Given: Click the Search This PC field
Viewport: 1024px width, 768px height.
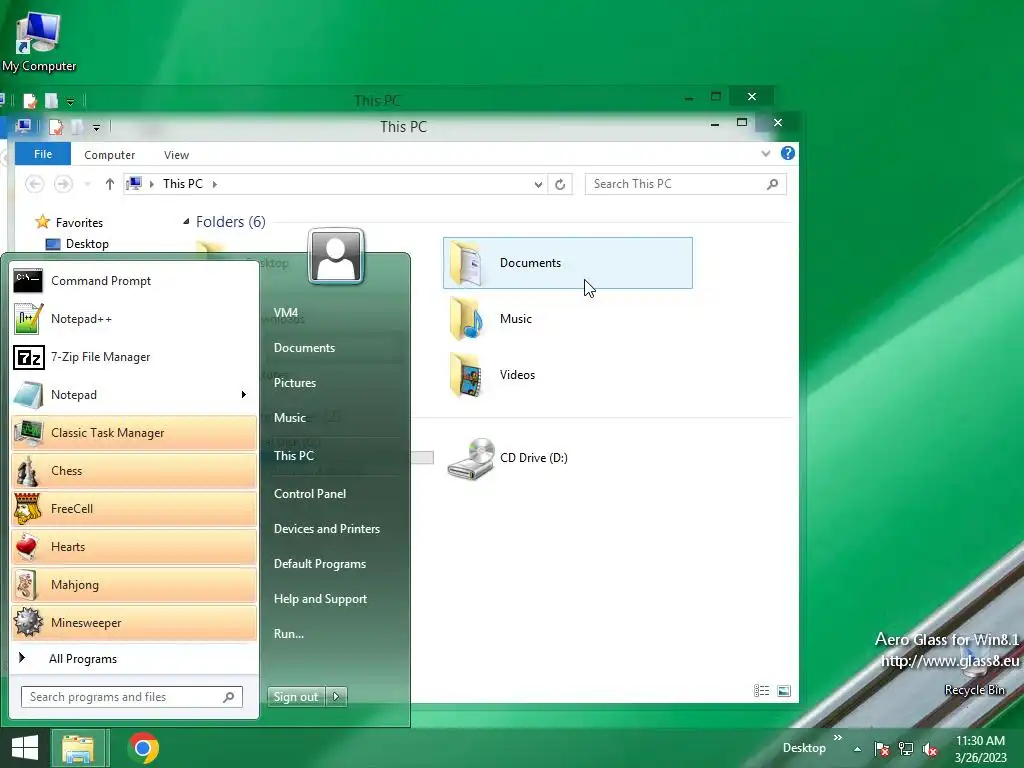Looking at the screenshot, I should [685, 184].
